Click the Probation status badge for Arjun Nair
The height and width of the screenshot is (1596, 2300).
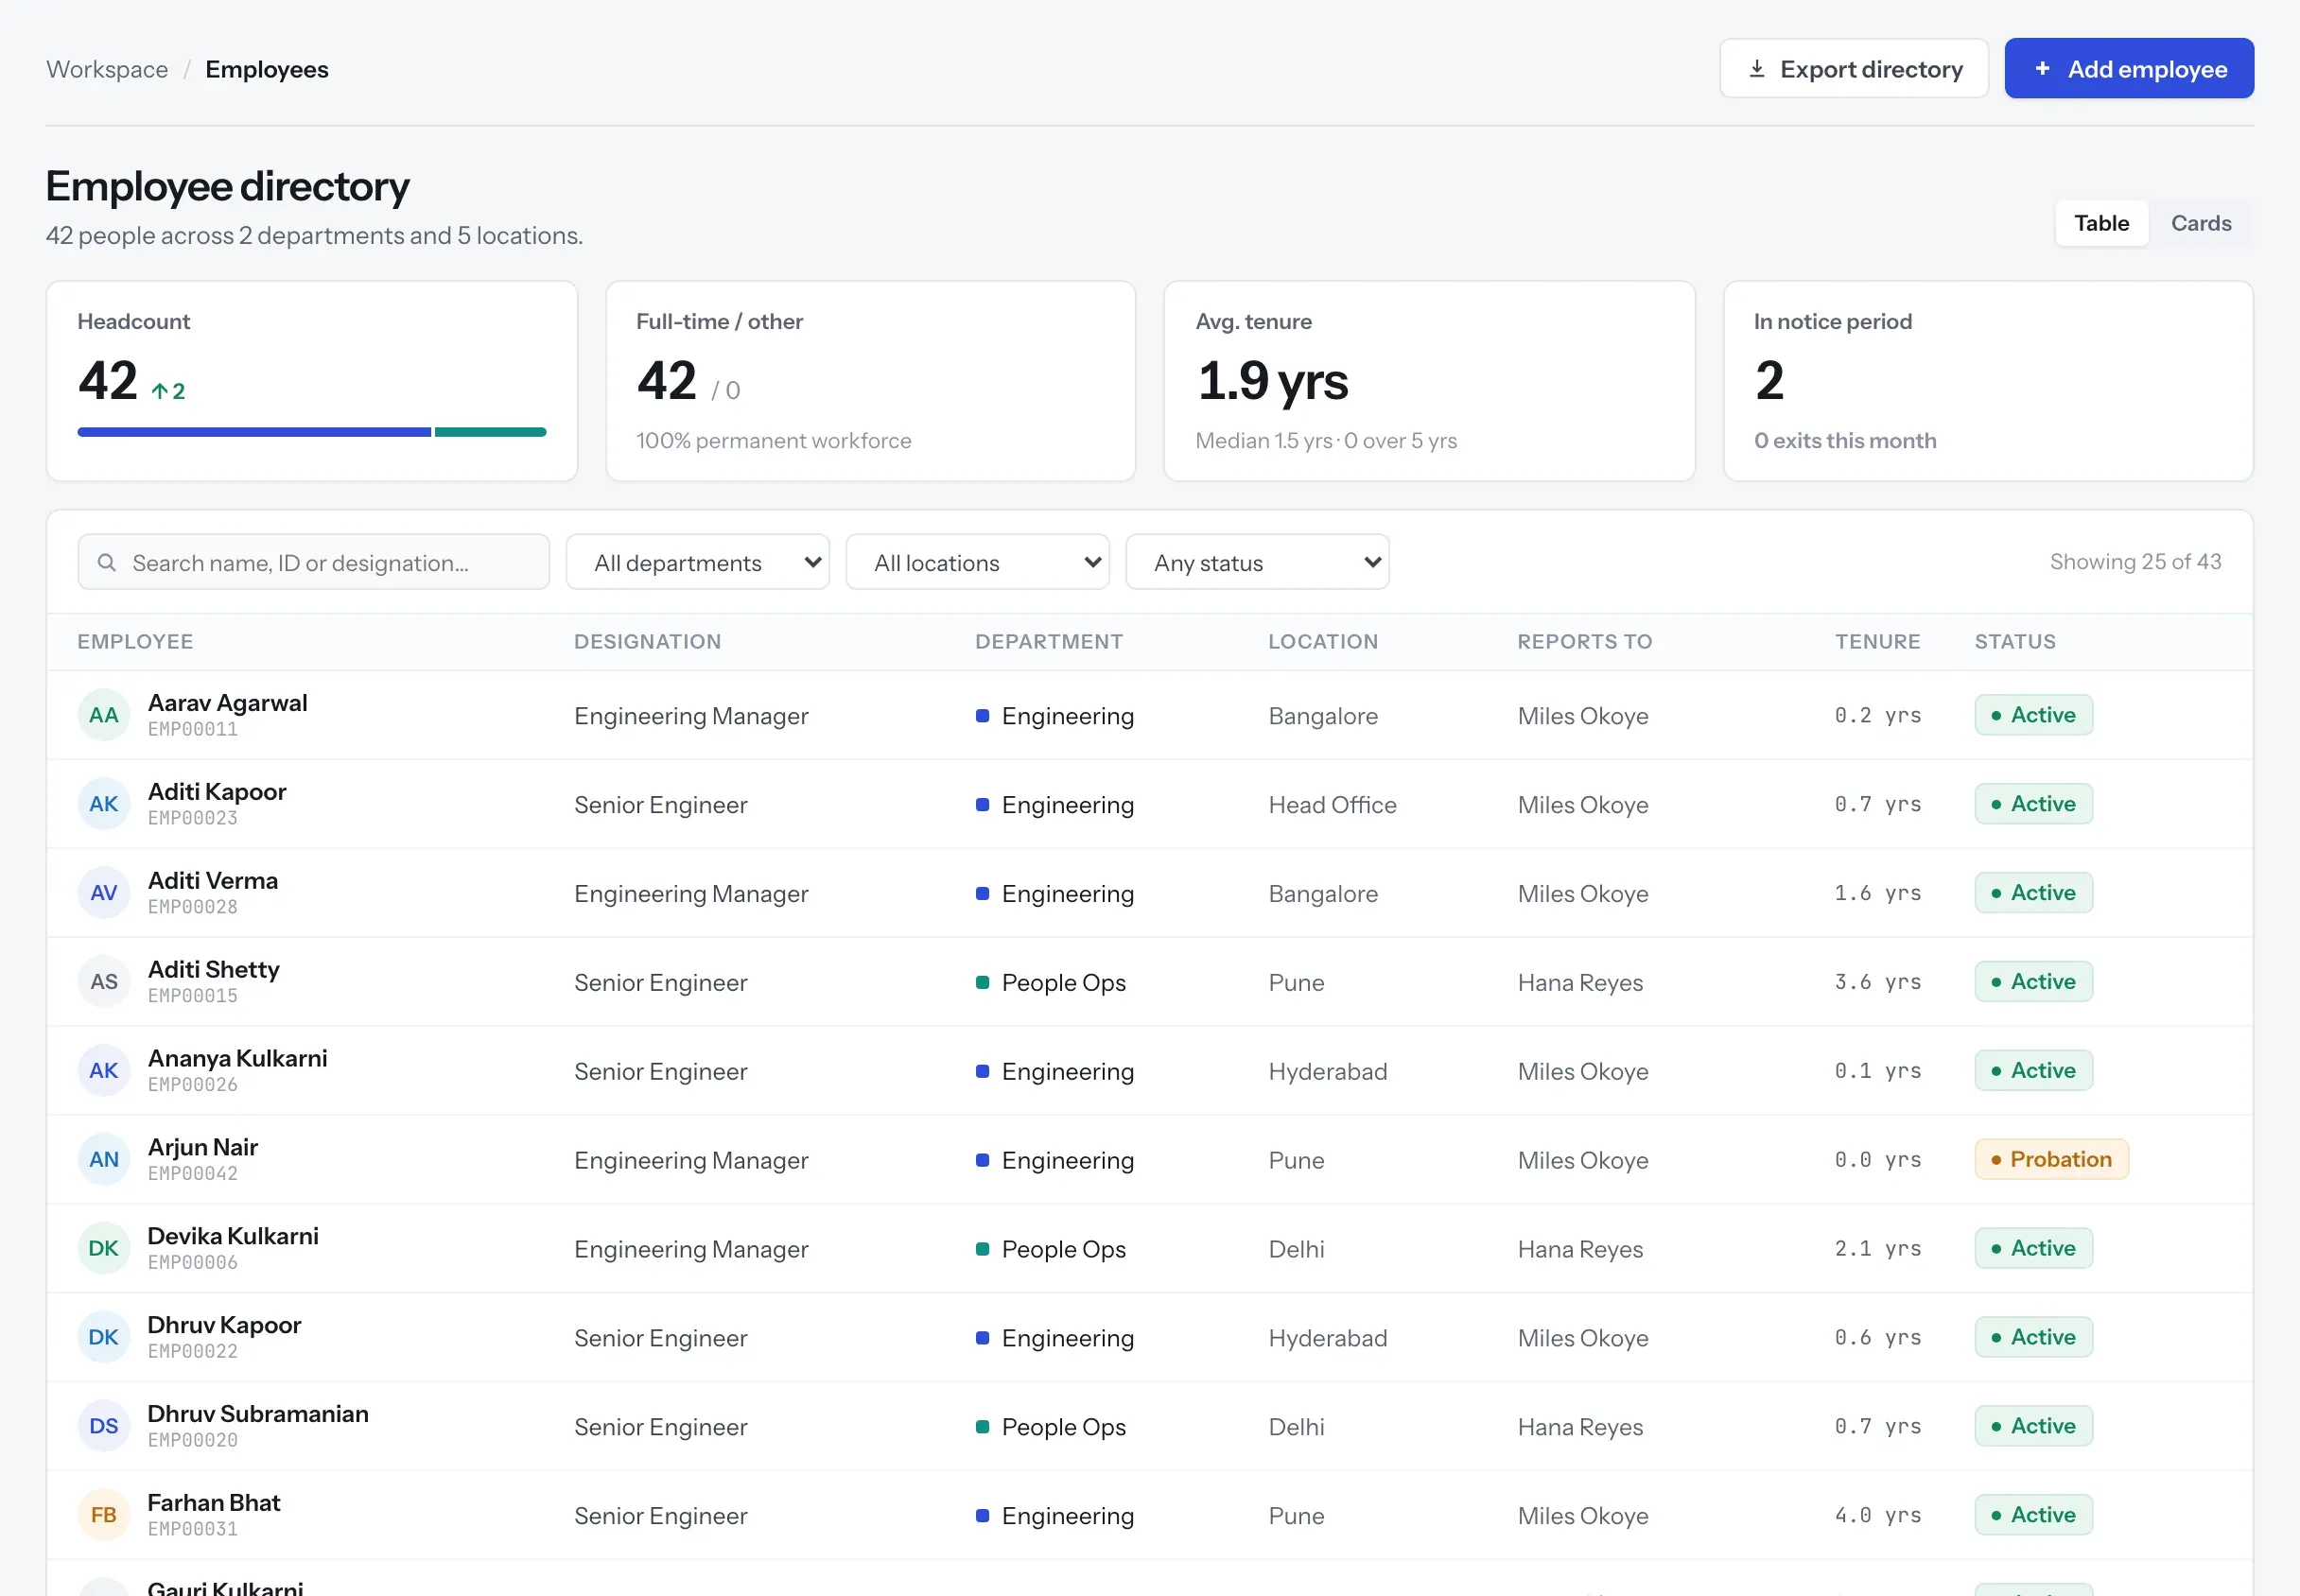[2051, 1159]
